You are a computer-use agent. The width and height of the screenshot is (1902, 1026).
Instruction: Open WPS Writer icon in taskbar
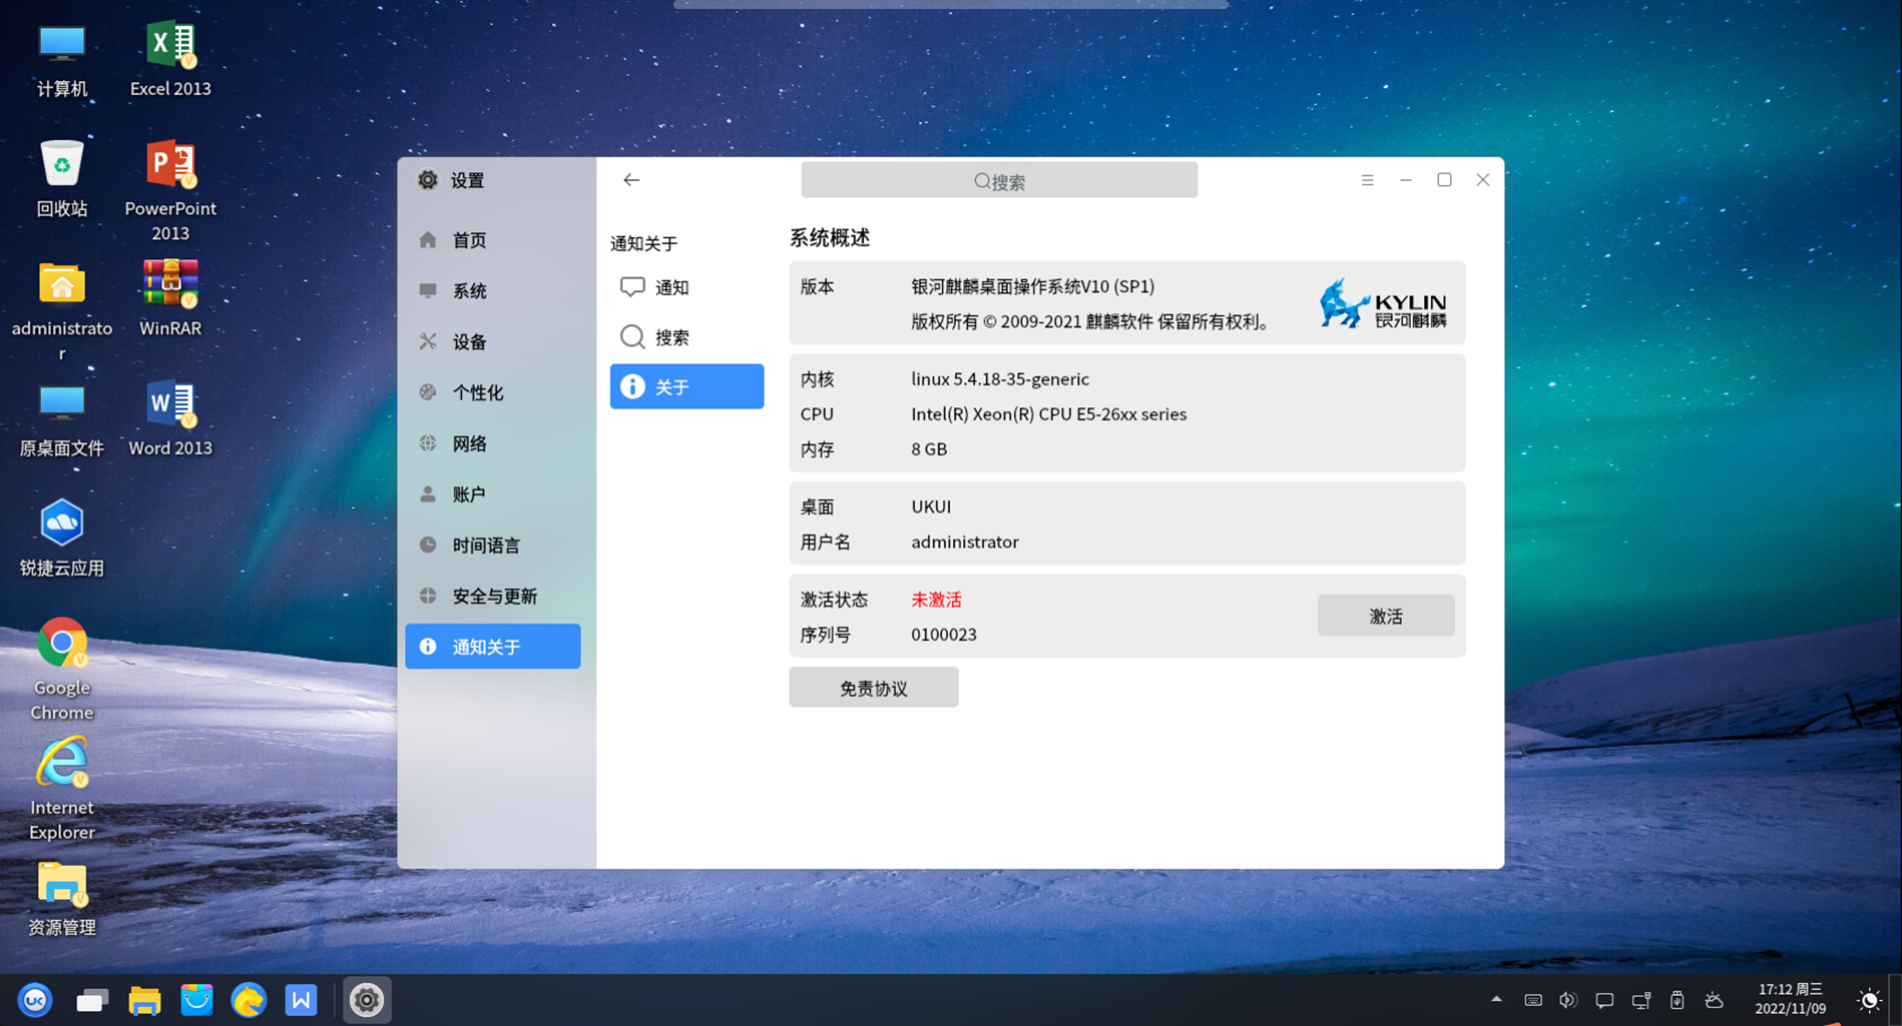(301, 1000)
